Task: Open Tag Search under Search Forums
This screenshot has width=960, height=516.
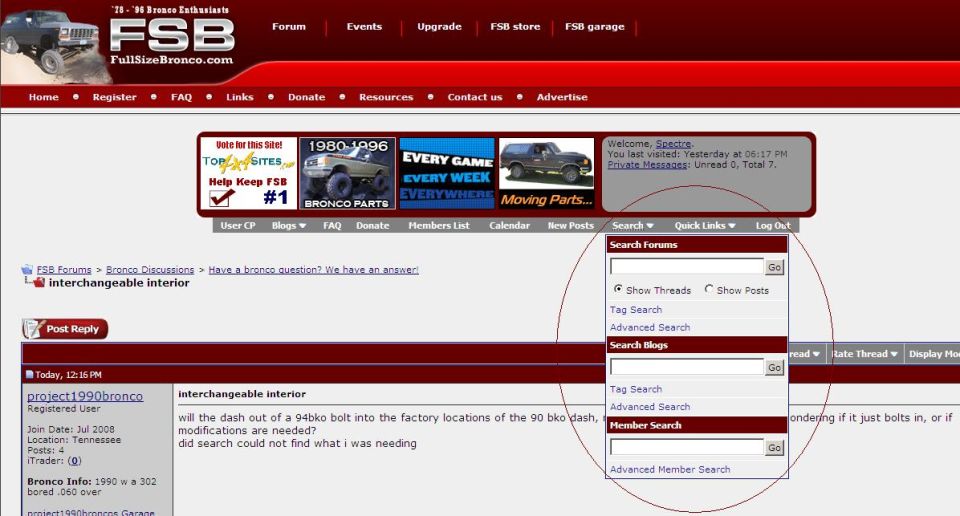Action: [x=636, y=310]
